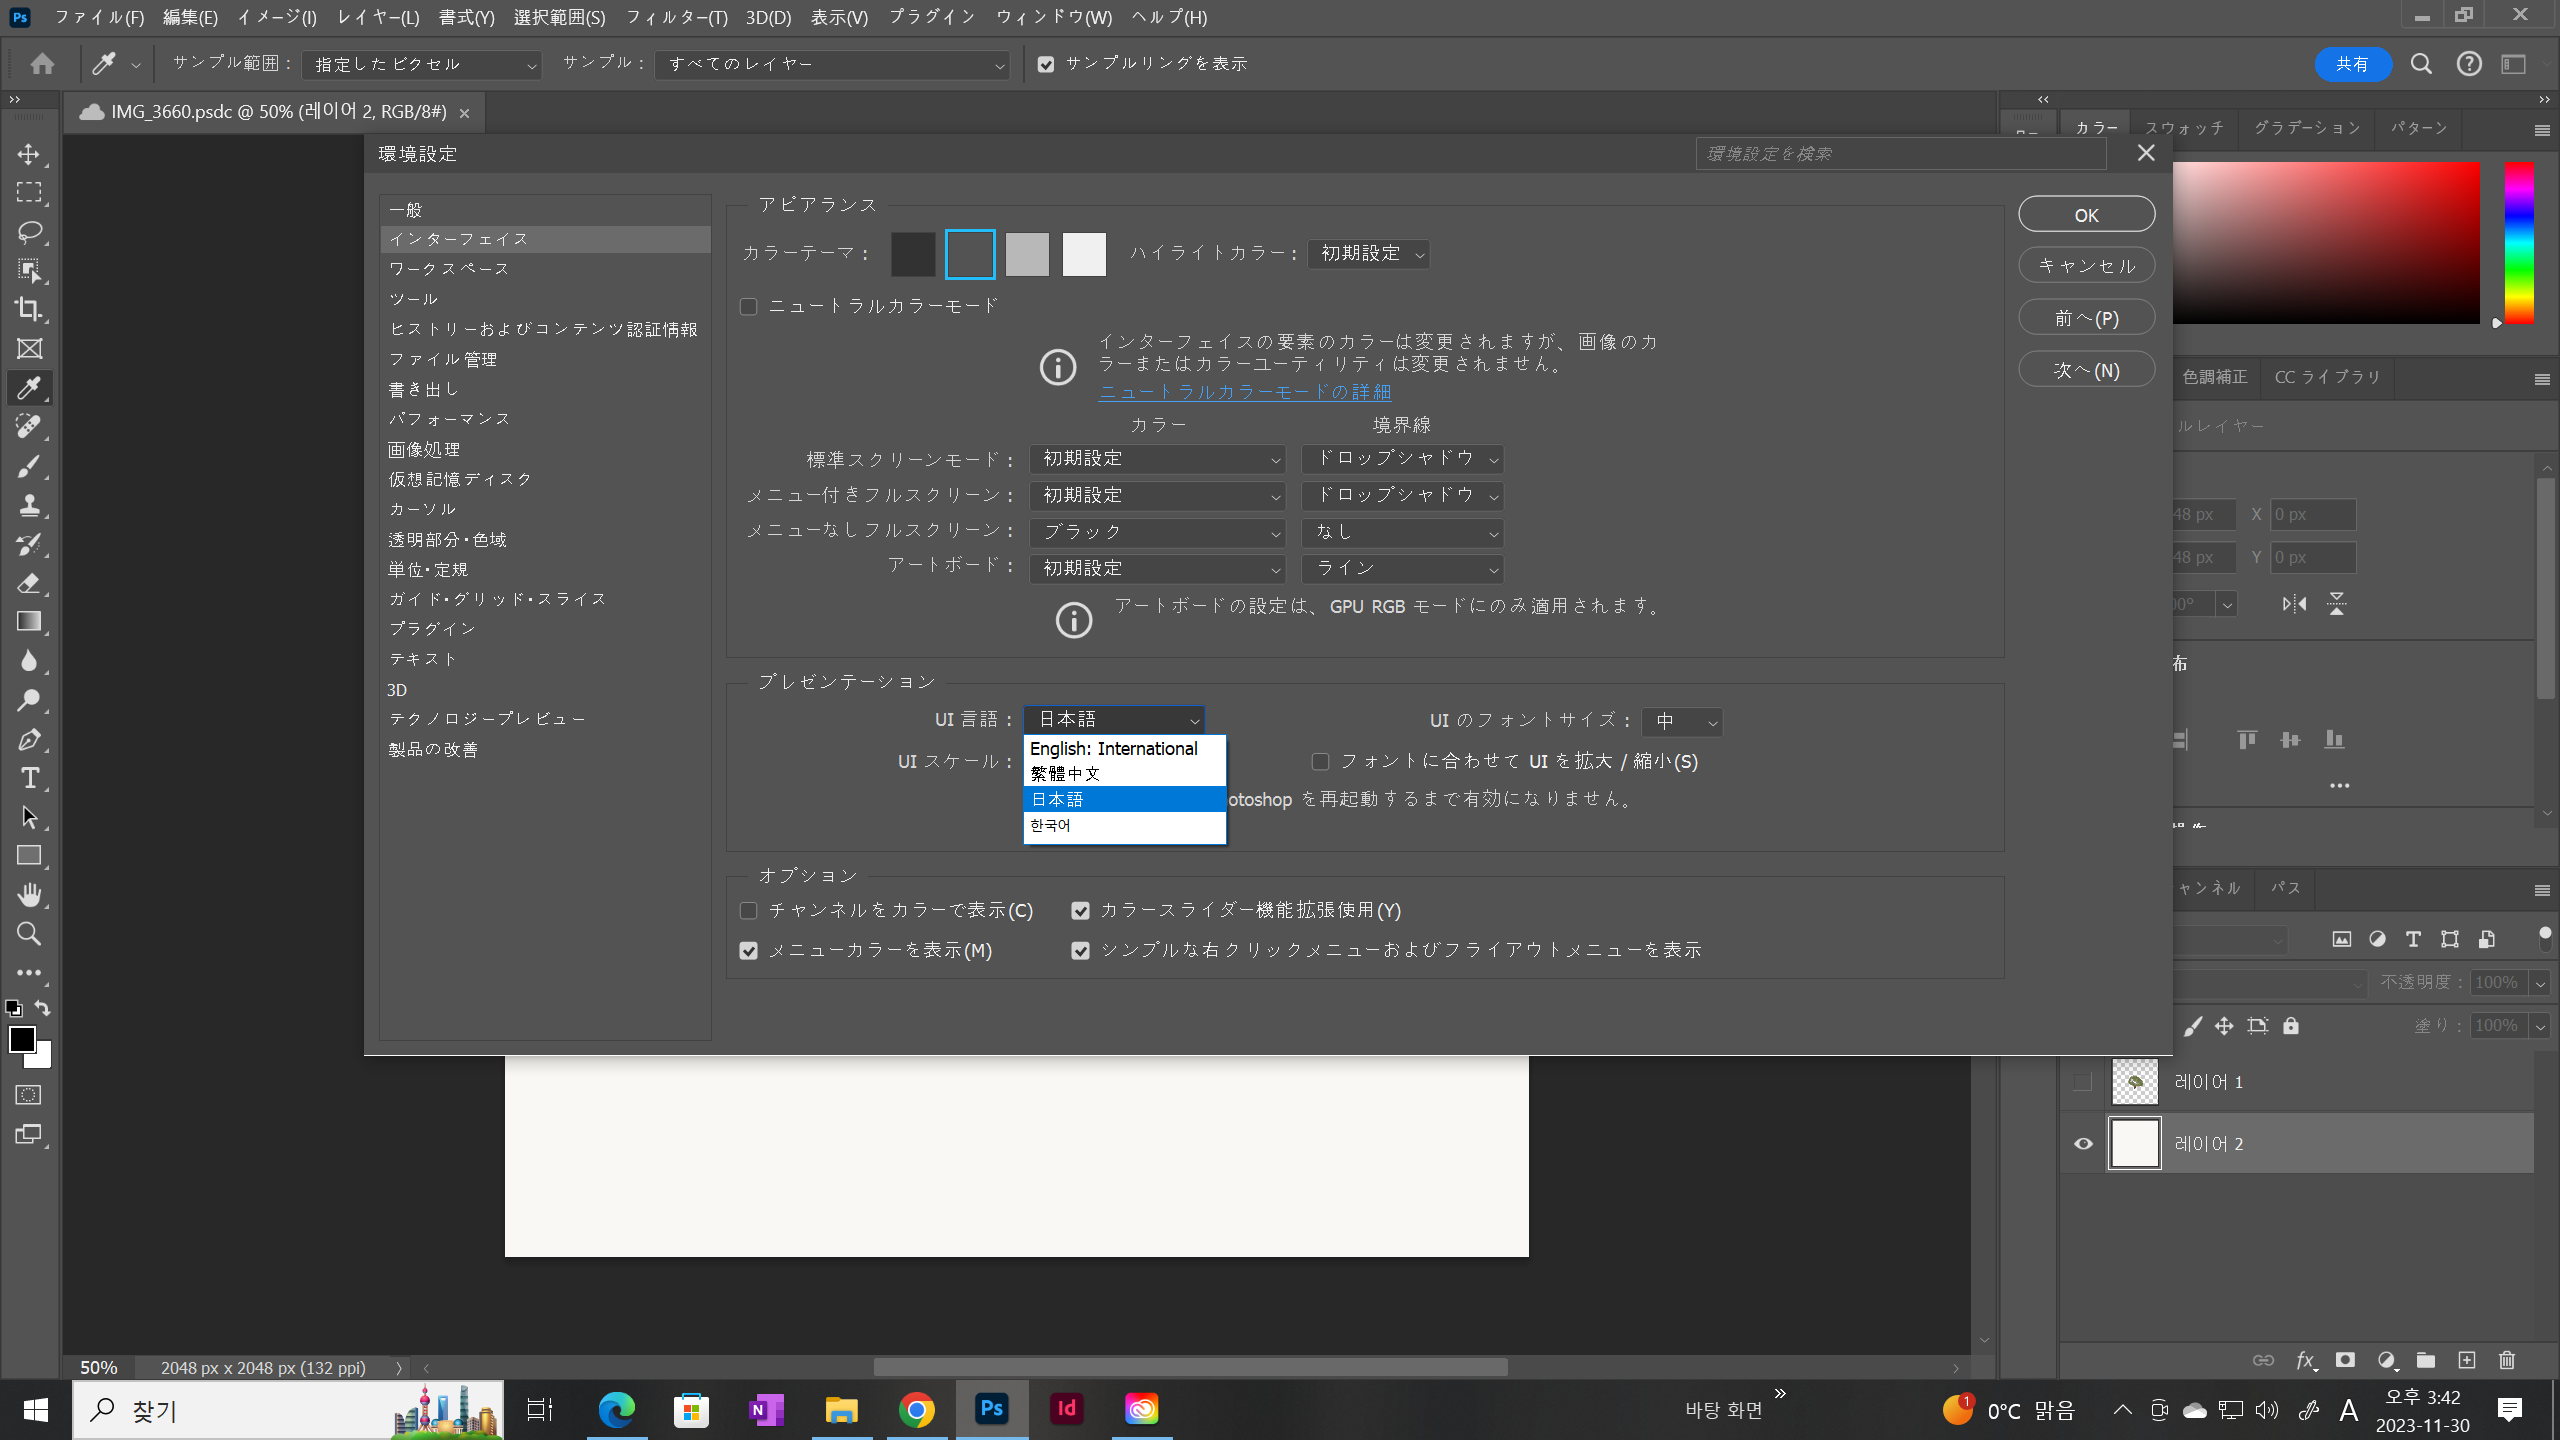
Task: Open アートボード ライン border dropdown
Action: pos(1402,569)
